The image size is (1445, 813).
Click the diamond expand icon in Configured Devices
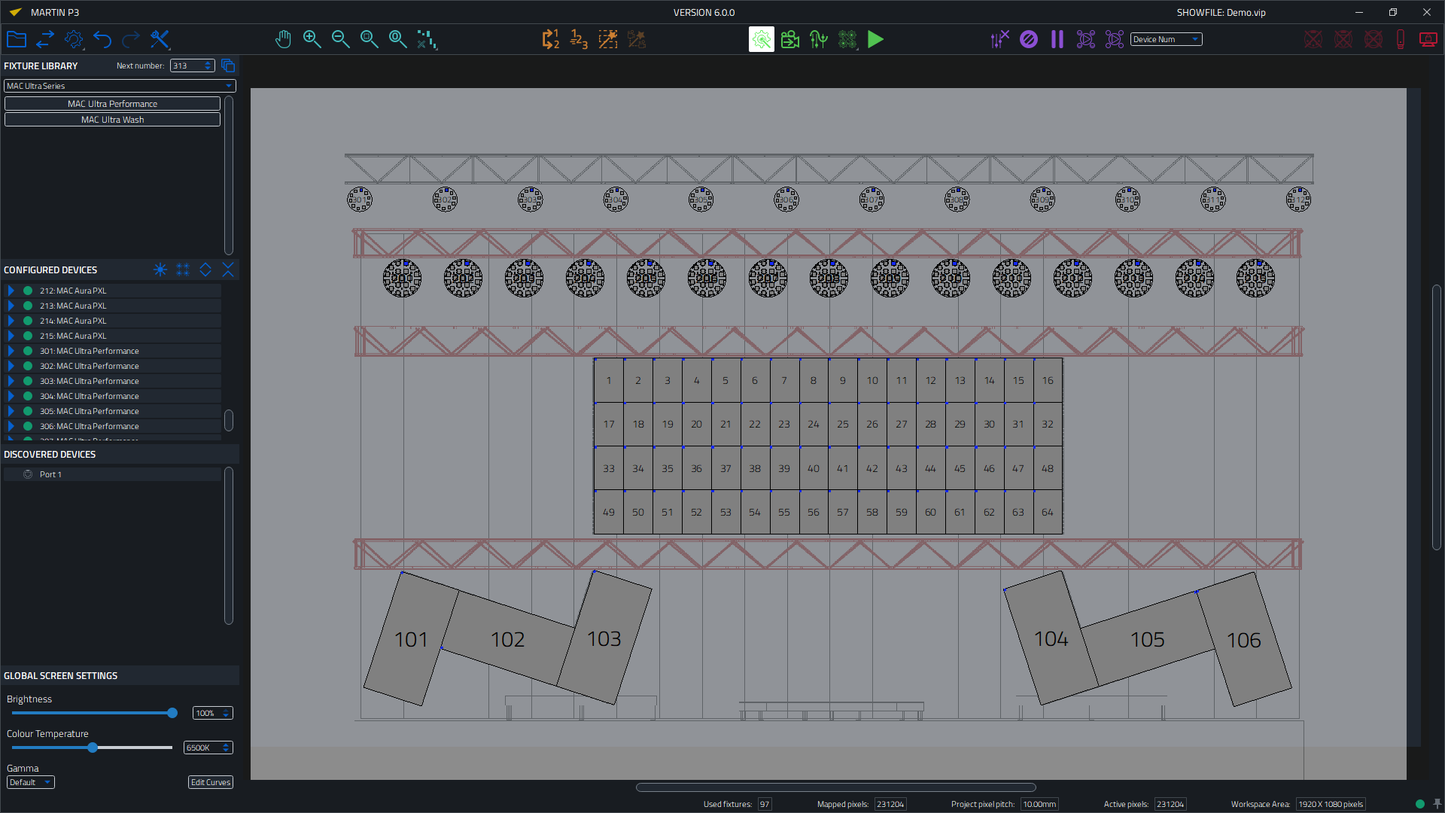click(205, 270)
